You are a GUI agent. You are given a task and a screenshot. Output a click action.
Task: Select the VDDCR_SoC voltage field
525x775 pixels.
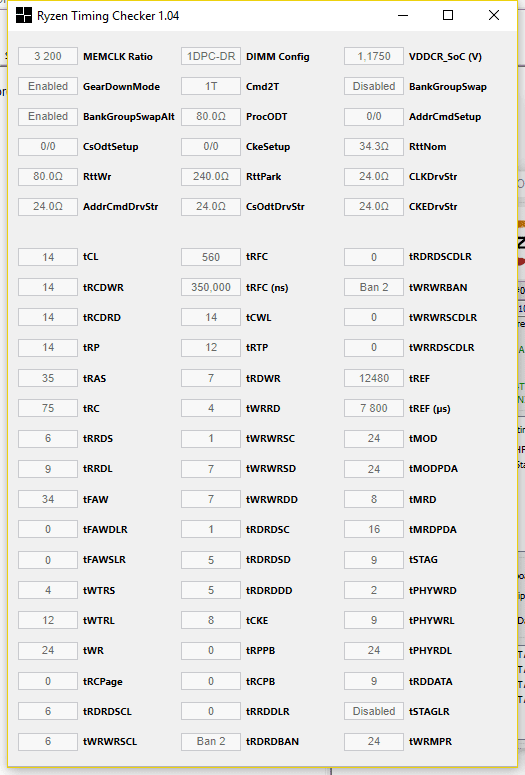tap(374, 56)
